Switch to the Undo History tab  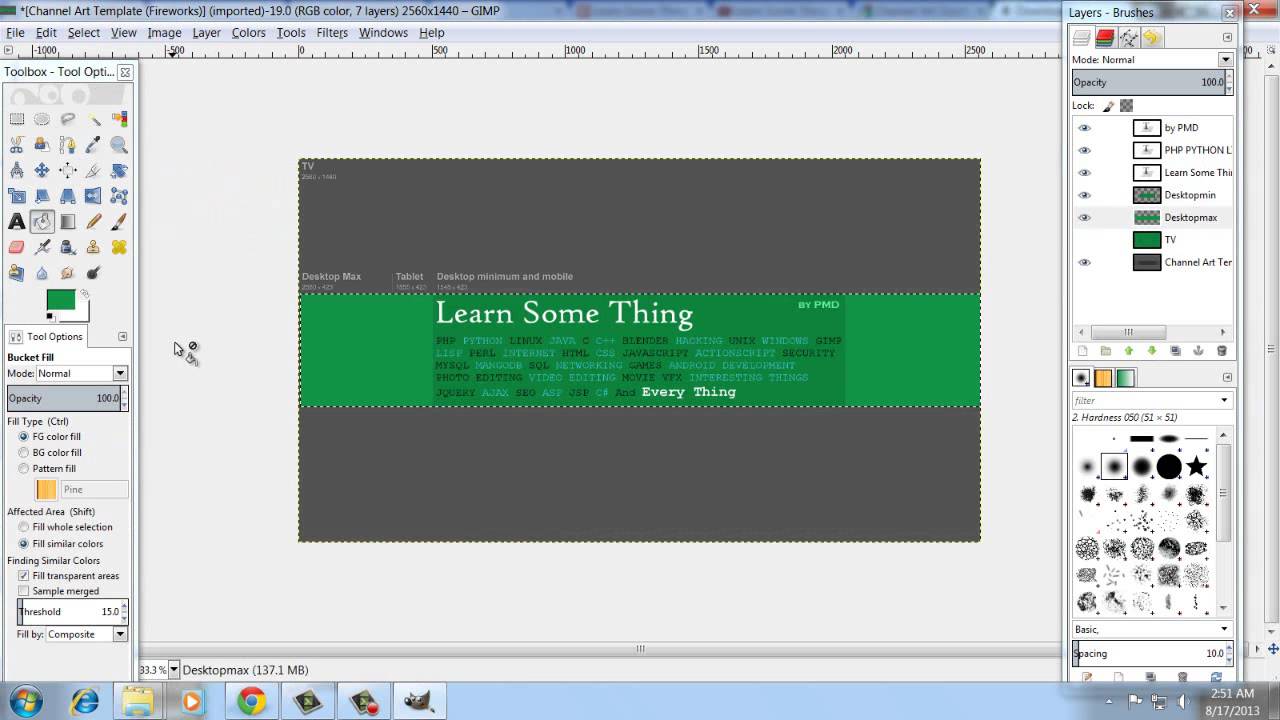tap(1152, 38)
